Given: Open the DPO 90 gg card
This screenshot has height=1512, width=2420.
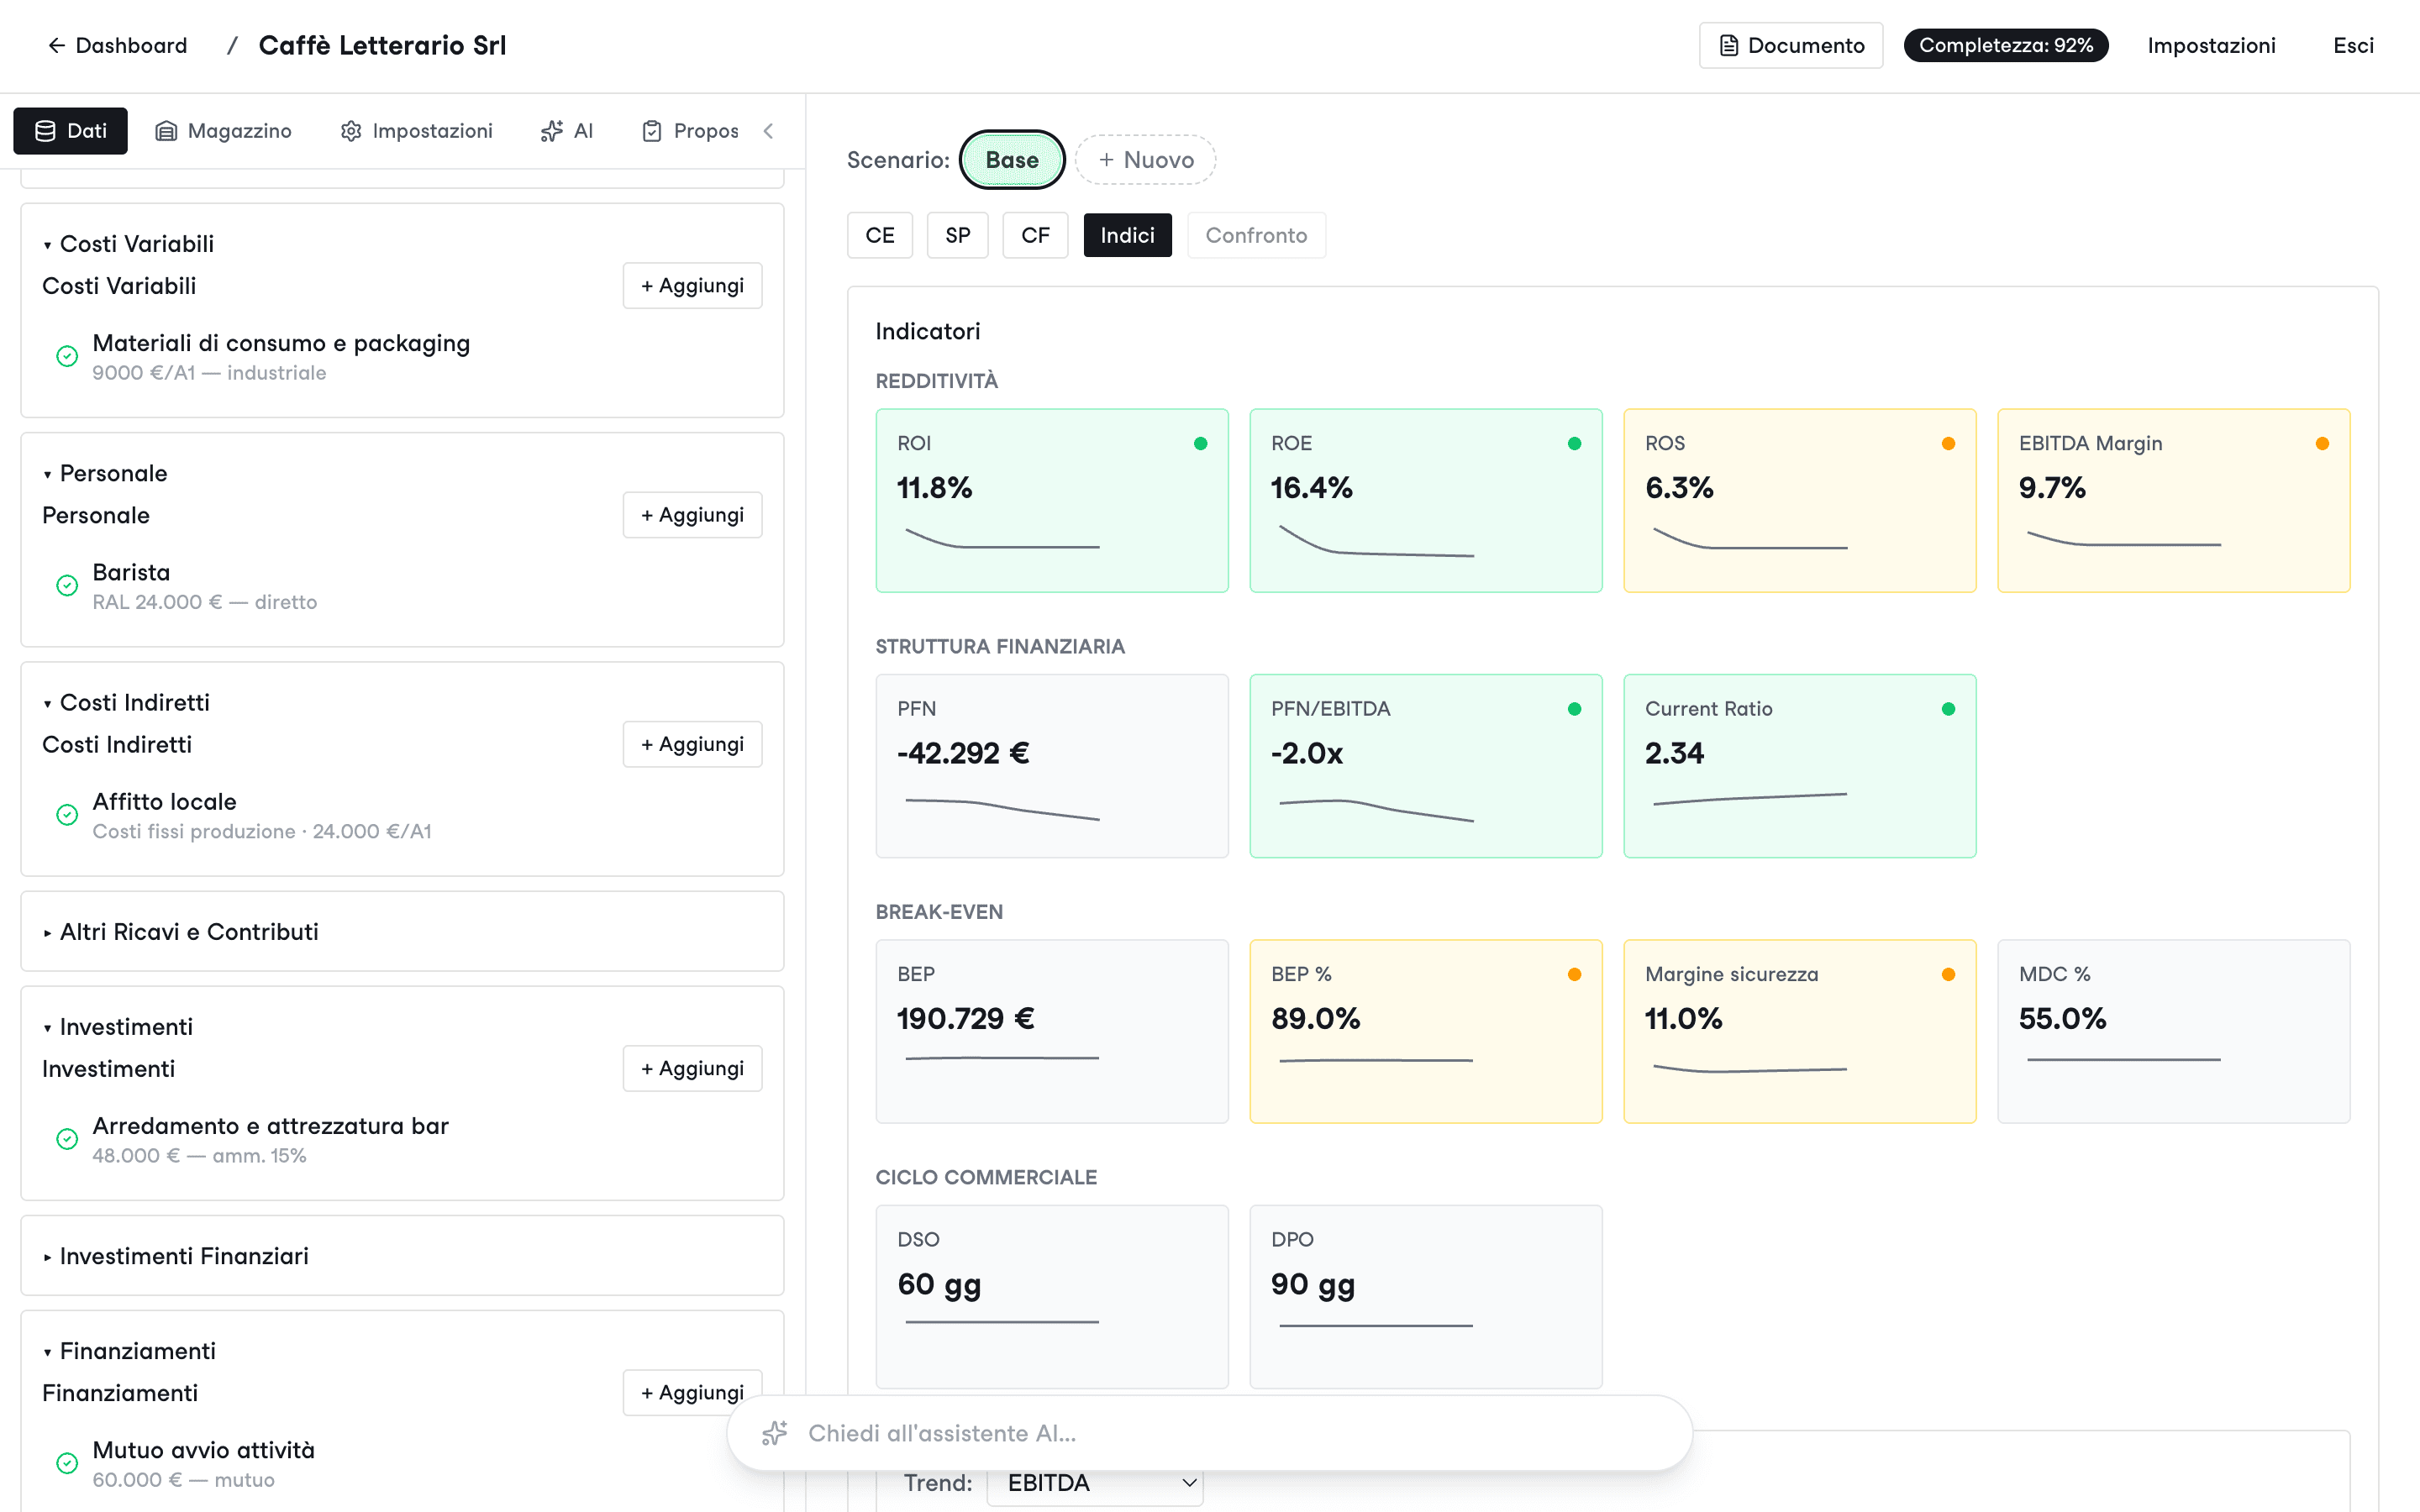Looking at the screenshot, I should pyautogui.click(x=1426, y=1296).
